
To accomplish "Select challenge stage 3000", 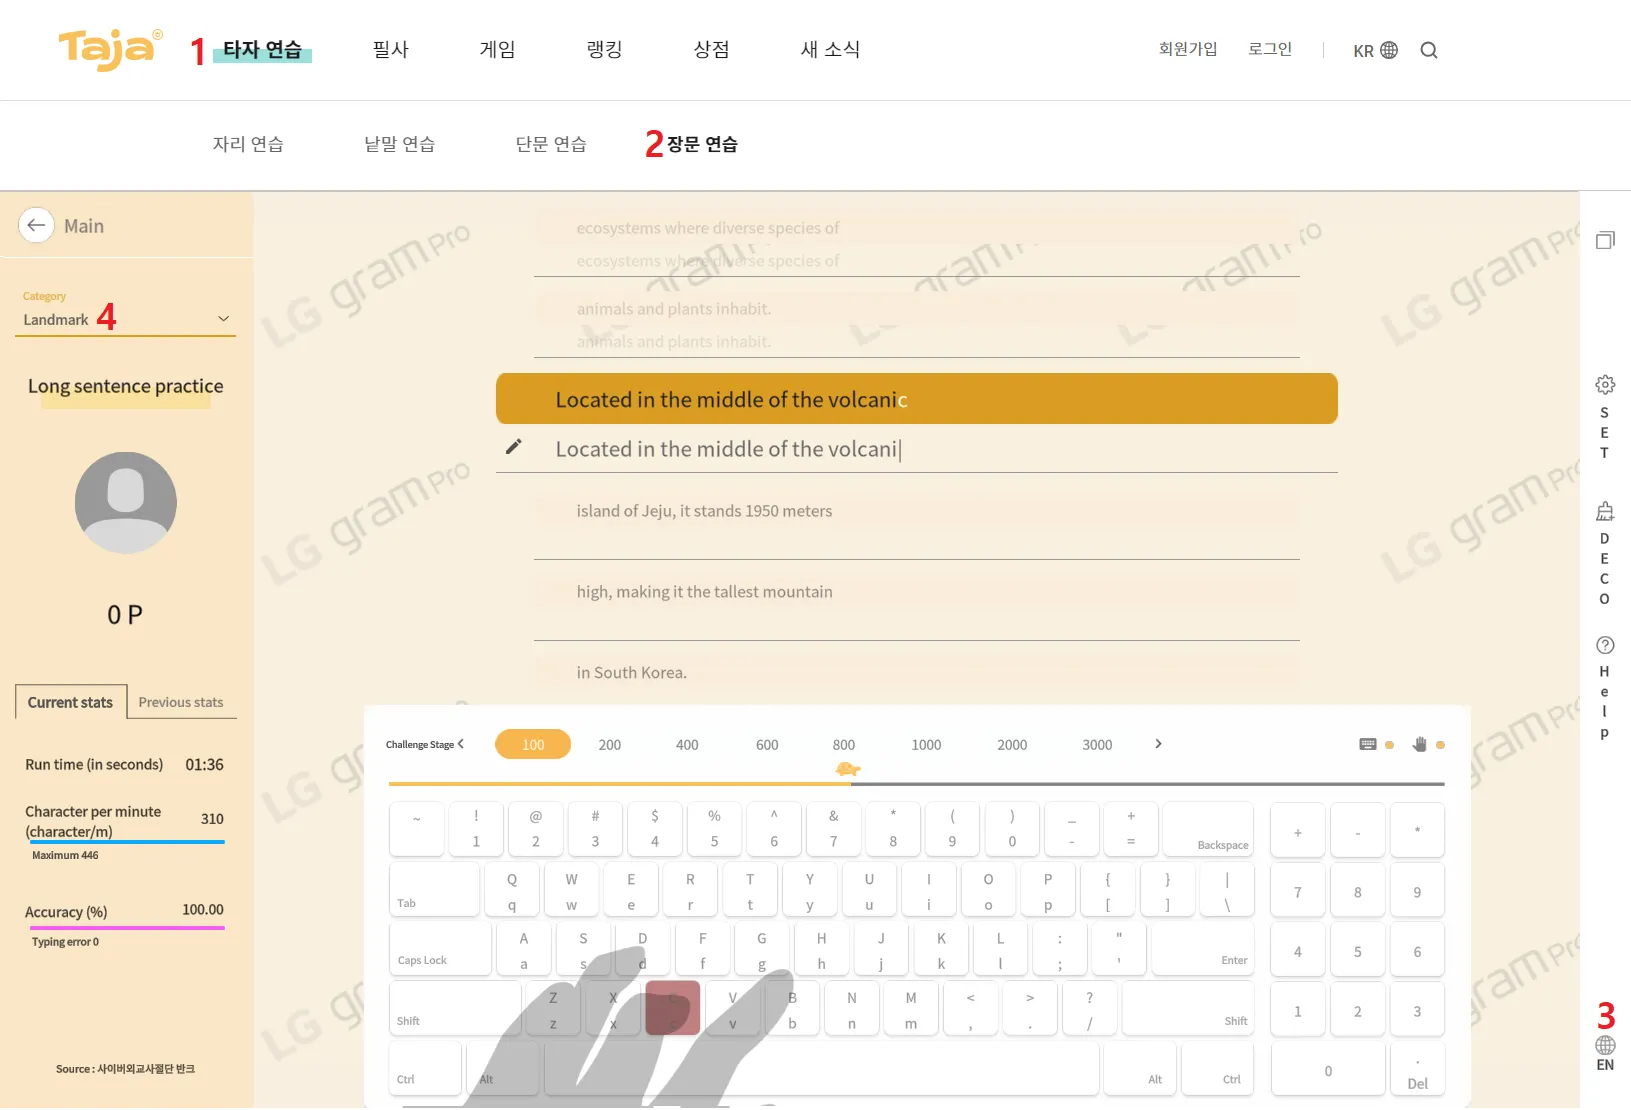I will 1097,745.
